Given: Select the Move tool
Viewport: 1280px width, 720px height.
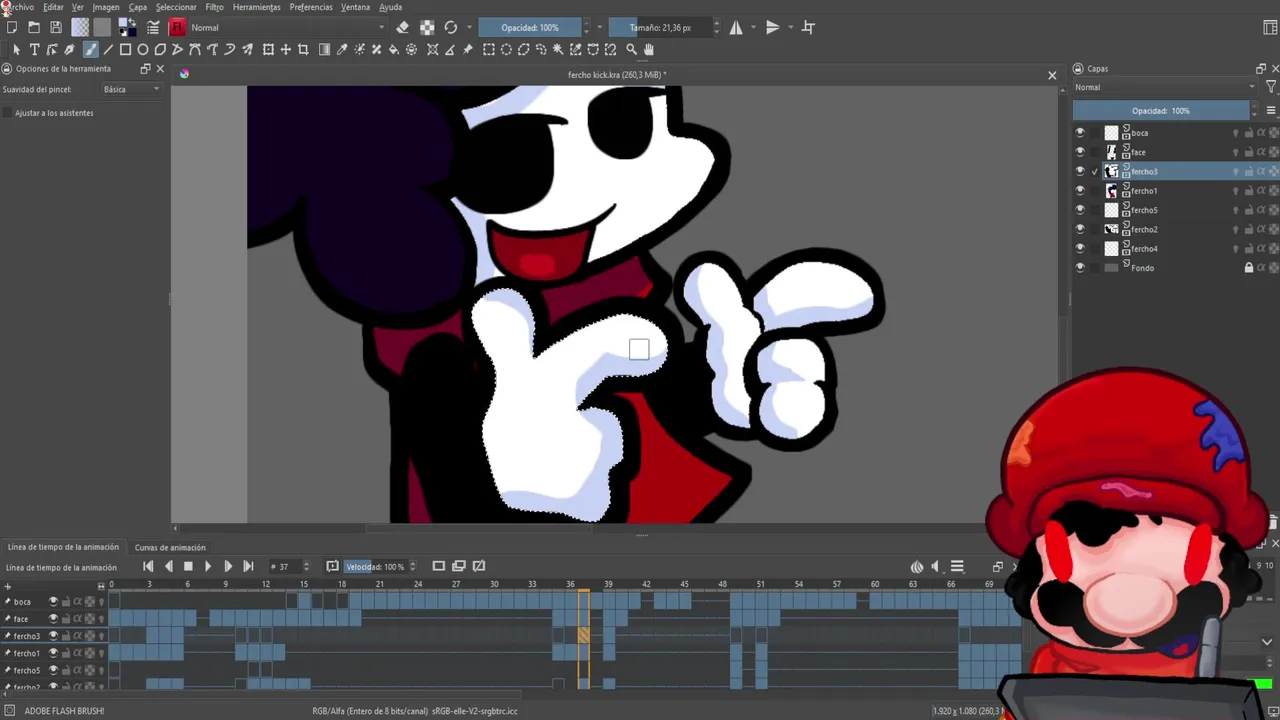Looking at the screenshot, I should 286,49.
